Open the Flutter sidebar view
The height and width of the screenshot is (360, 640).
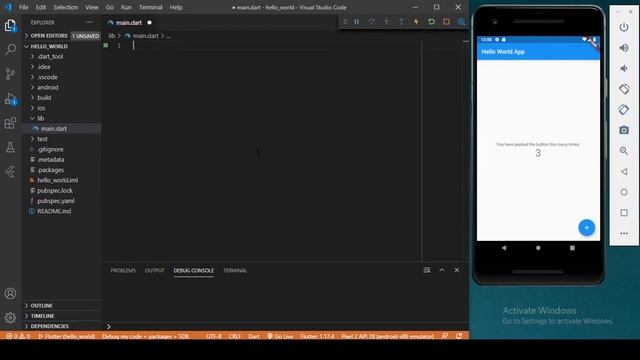click(10, 171)
